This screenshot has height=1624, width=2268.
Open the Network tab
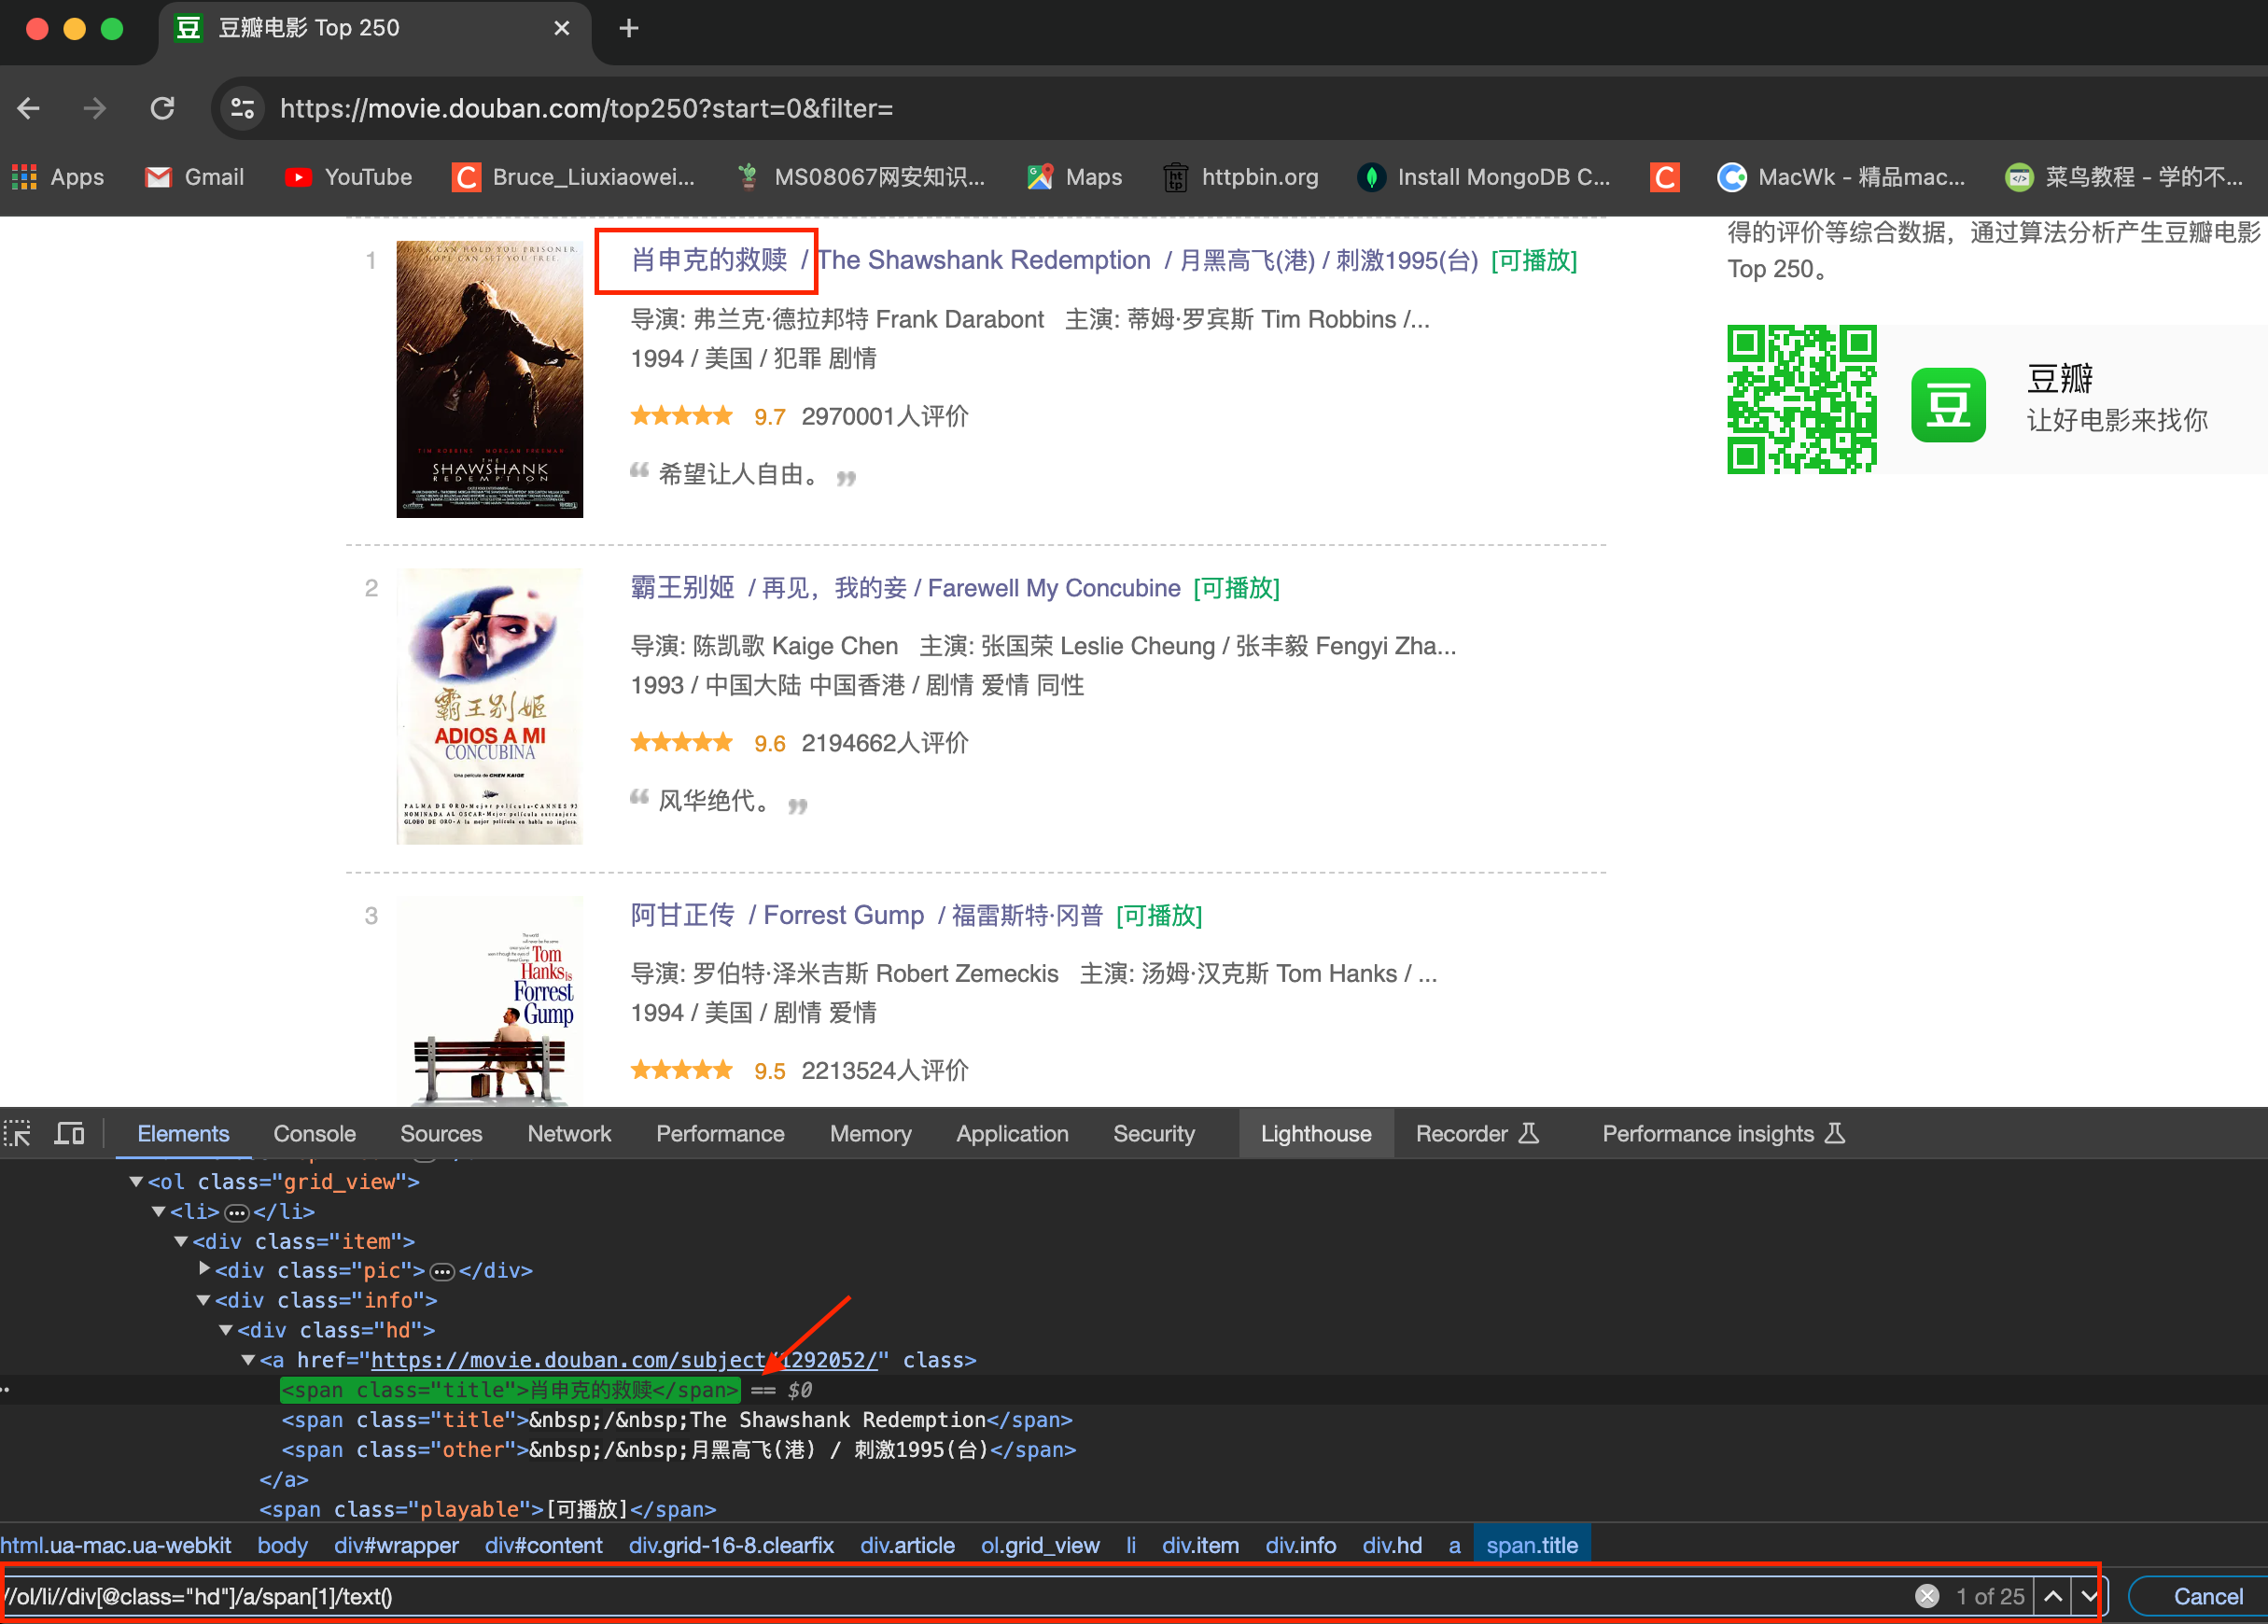tap(568, 1133)
